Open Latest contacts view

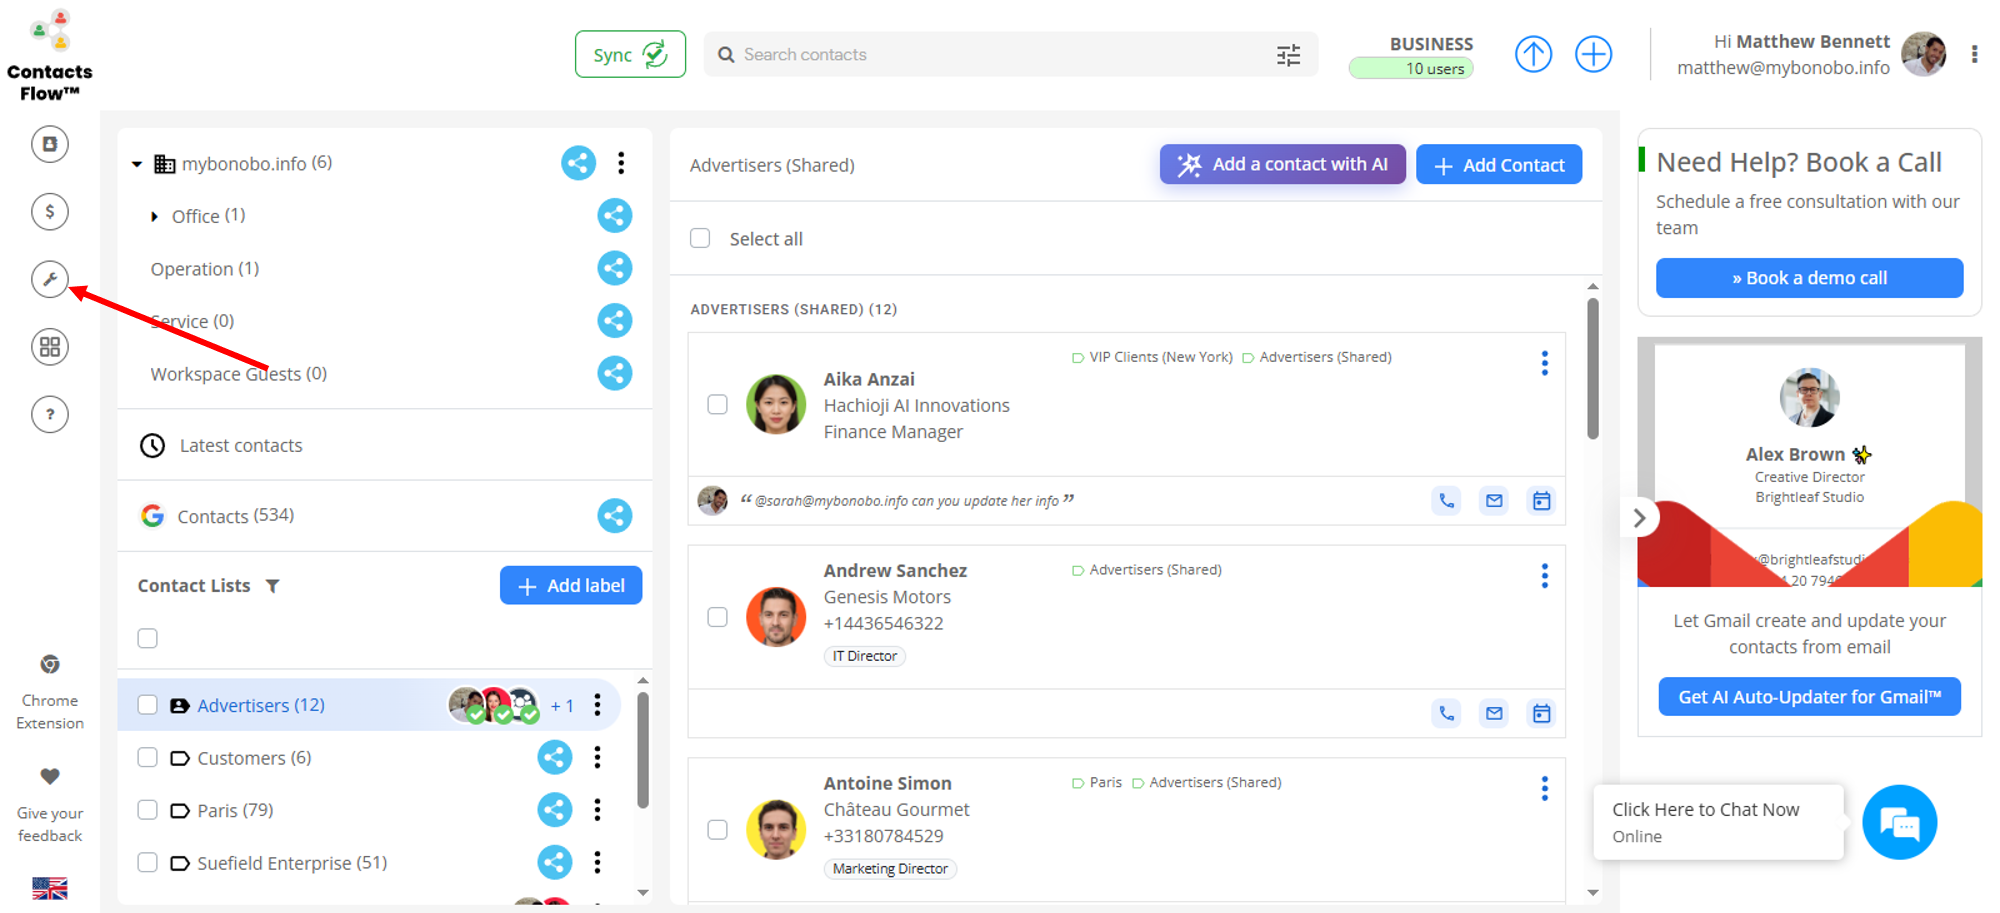tap(240, 446)
